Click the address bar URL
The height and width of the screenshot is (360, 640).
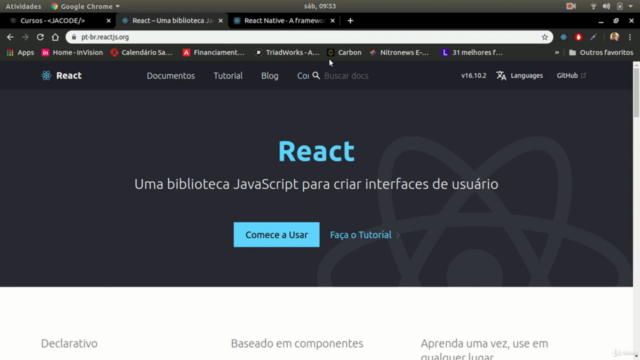(105, 37)
